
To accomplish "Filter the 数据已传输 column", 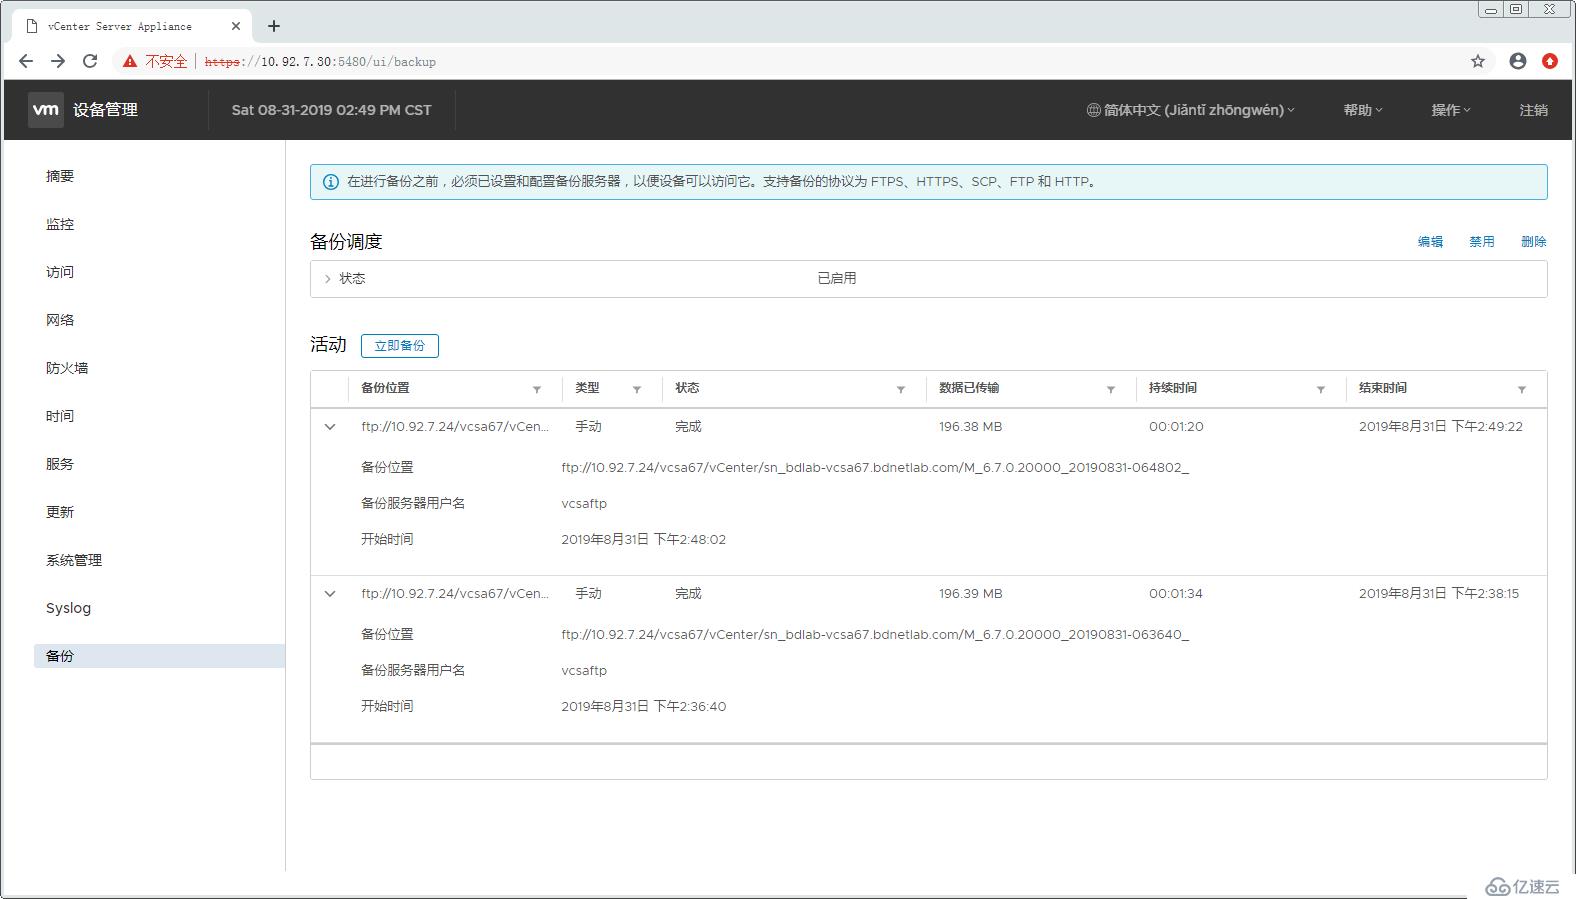I will point(1111,389).
